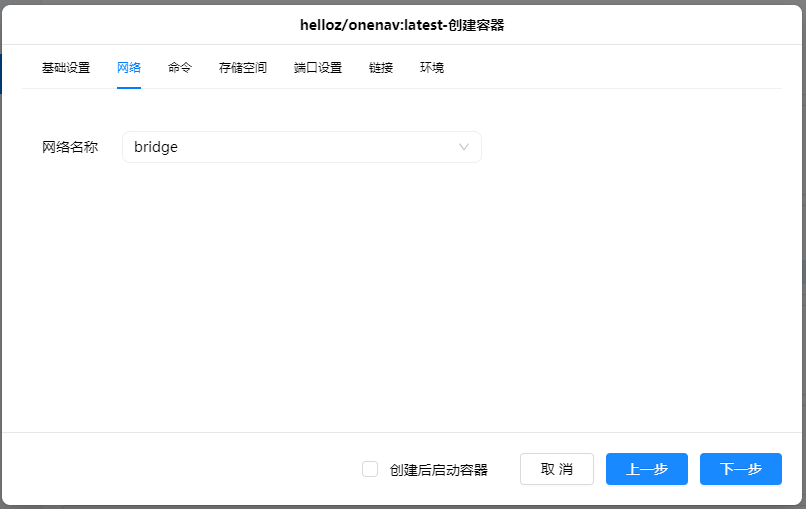Image resolution: width=806 pixels, height=509 pixels.
Task: Select the 网络 tab
Action: (x=129, y=68)
